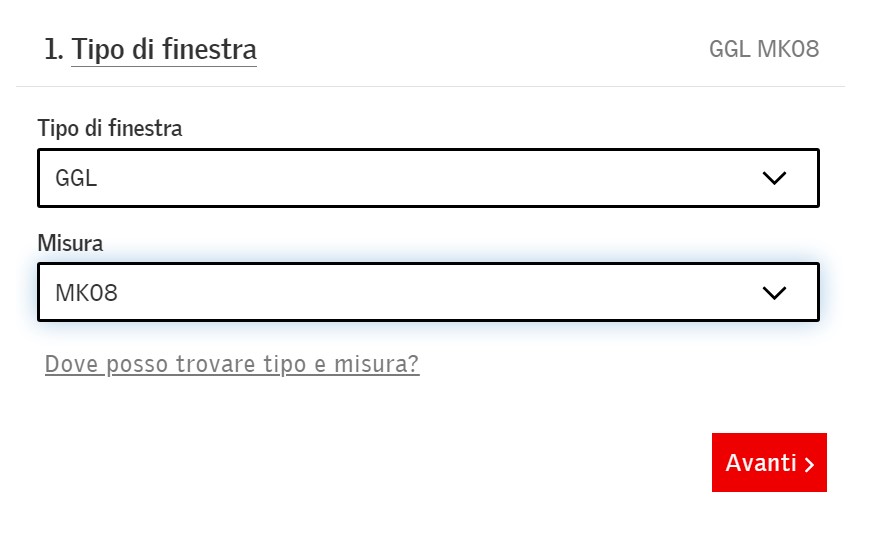The width and height of the screenshot is (871, 534).
Task: Click the 'GGL MK08' summary text in the header
Action: [x=764, y=49]
